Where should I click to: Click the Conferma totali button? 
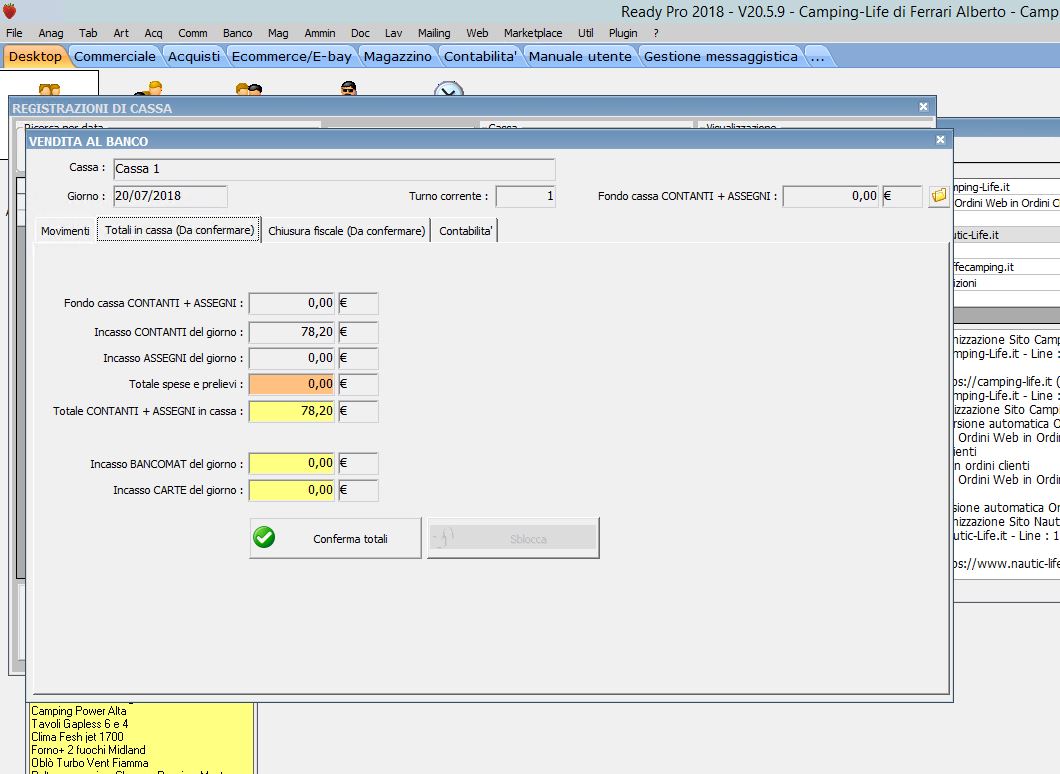click(x=336, y=538)
